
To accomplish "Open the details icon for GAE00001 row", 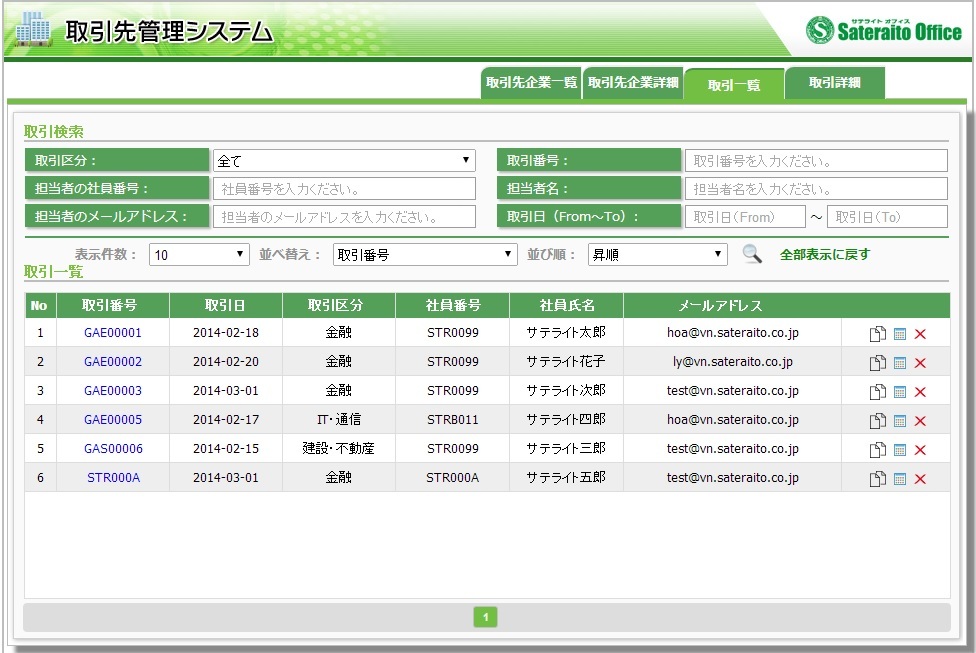I will click(899, 334).
